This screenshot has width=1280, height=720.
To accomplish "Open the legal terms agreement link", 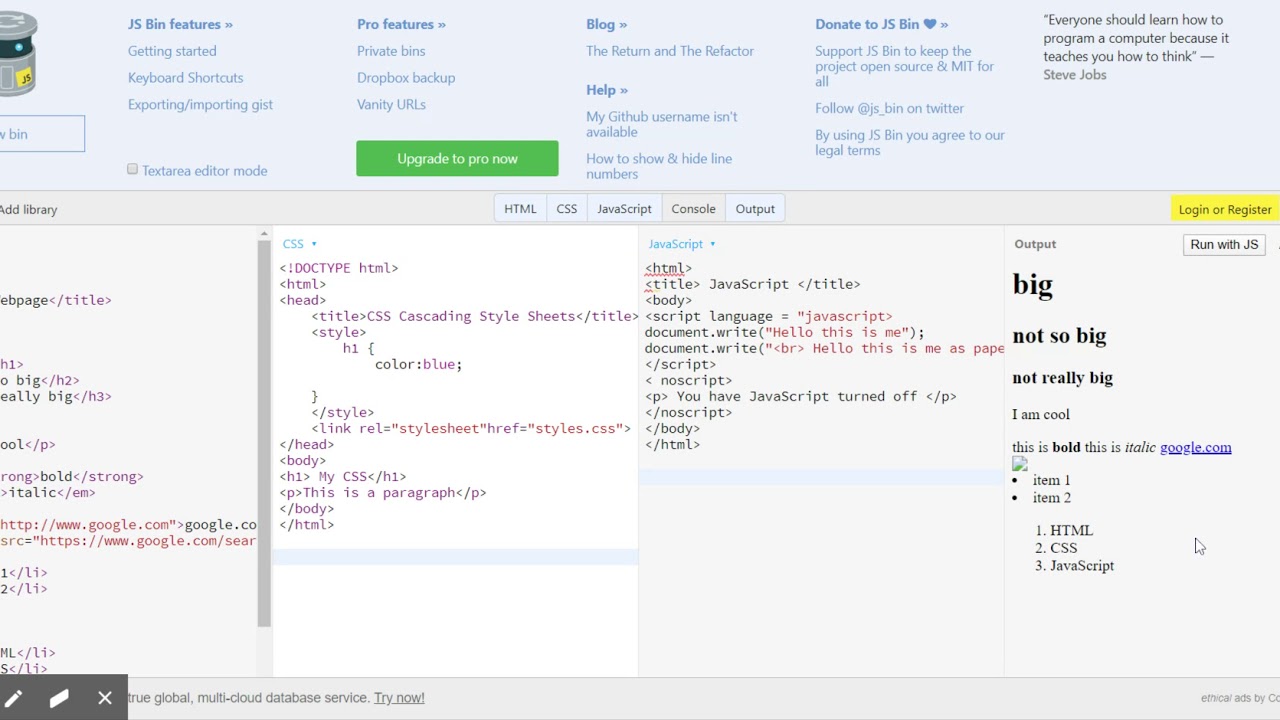I will (x=909, y=143).
